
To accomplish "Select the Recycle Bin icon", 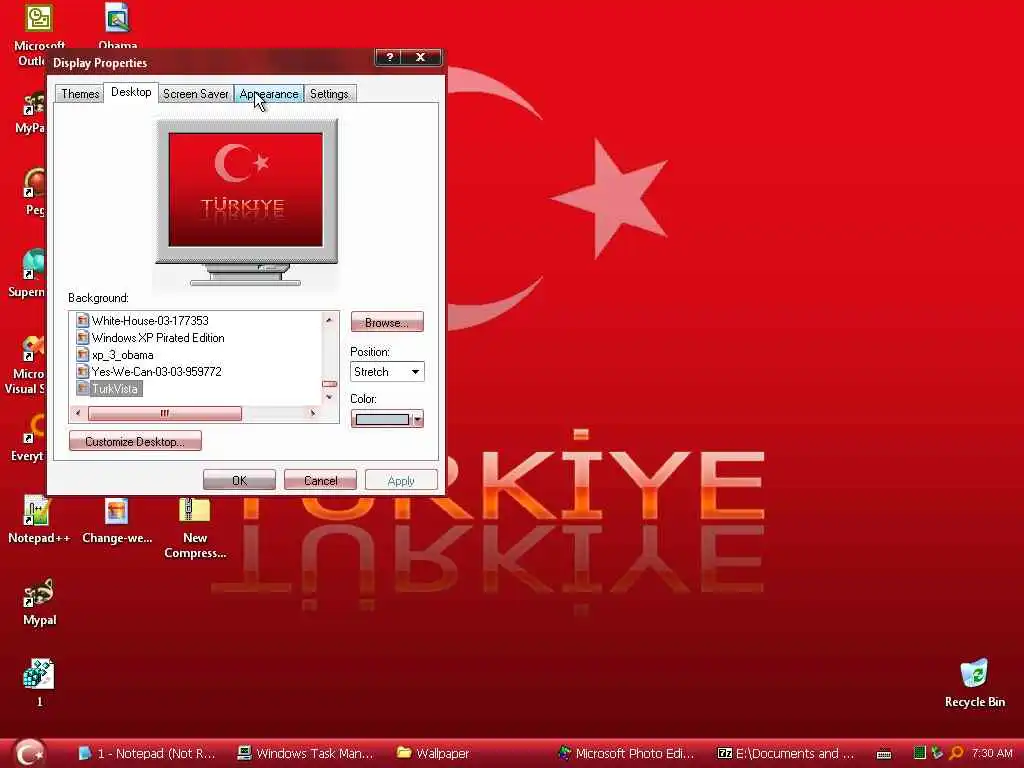I will 974,683.
